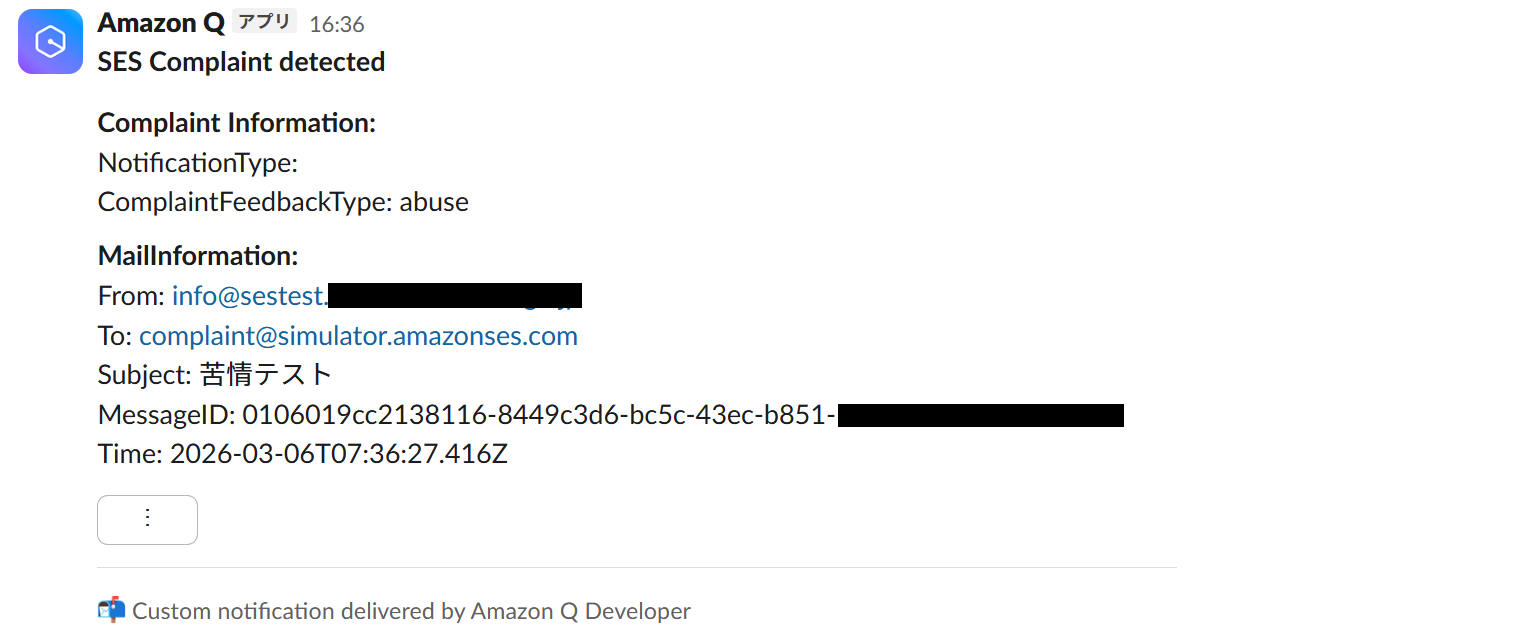The image size is (1534, 643).
Task: Click the Custom notification delivered footer text
Action: [x=411, y=611]
